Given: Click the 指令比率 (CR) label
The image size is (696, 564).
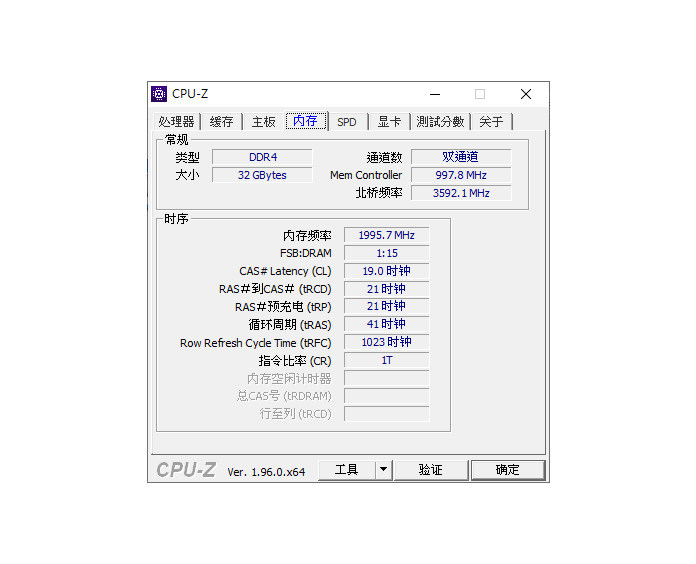Looking at the screenshot, I should [x=295, y=361].
